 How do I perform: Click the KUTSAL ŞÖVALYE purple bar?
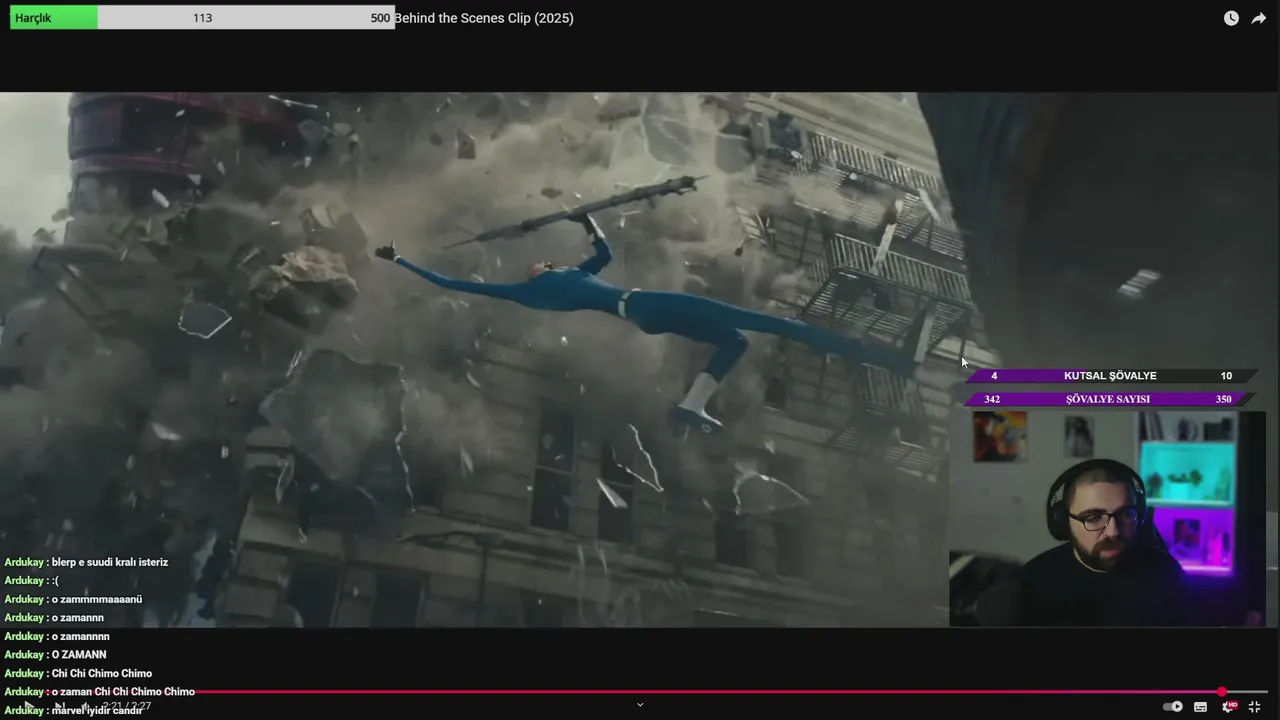(1110, 376)
